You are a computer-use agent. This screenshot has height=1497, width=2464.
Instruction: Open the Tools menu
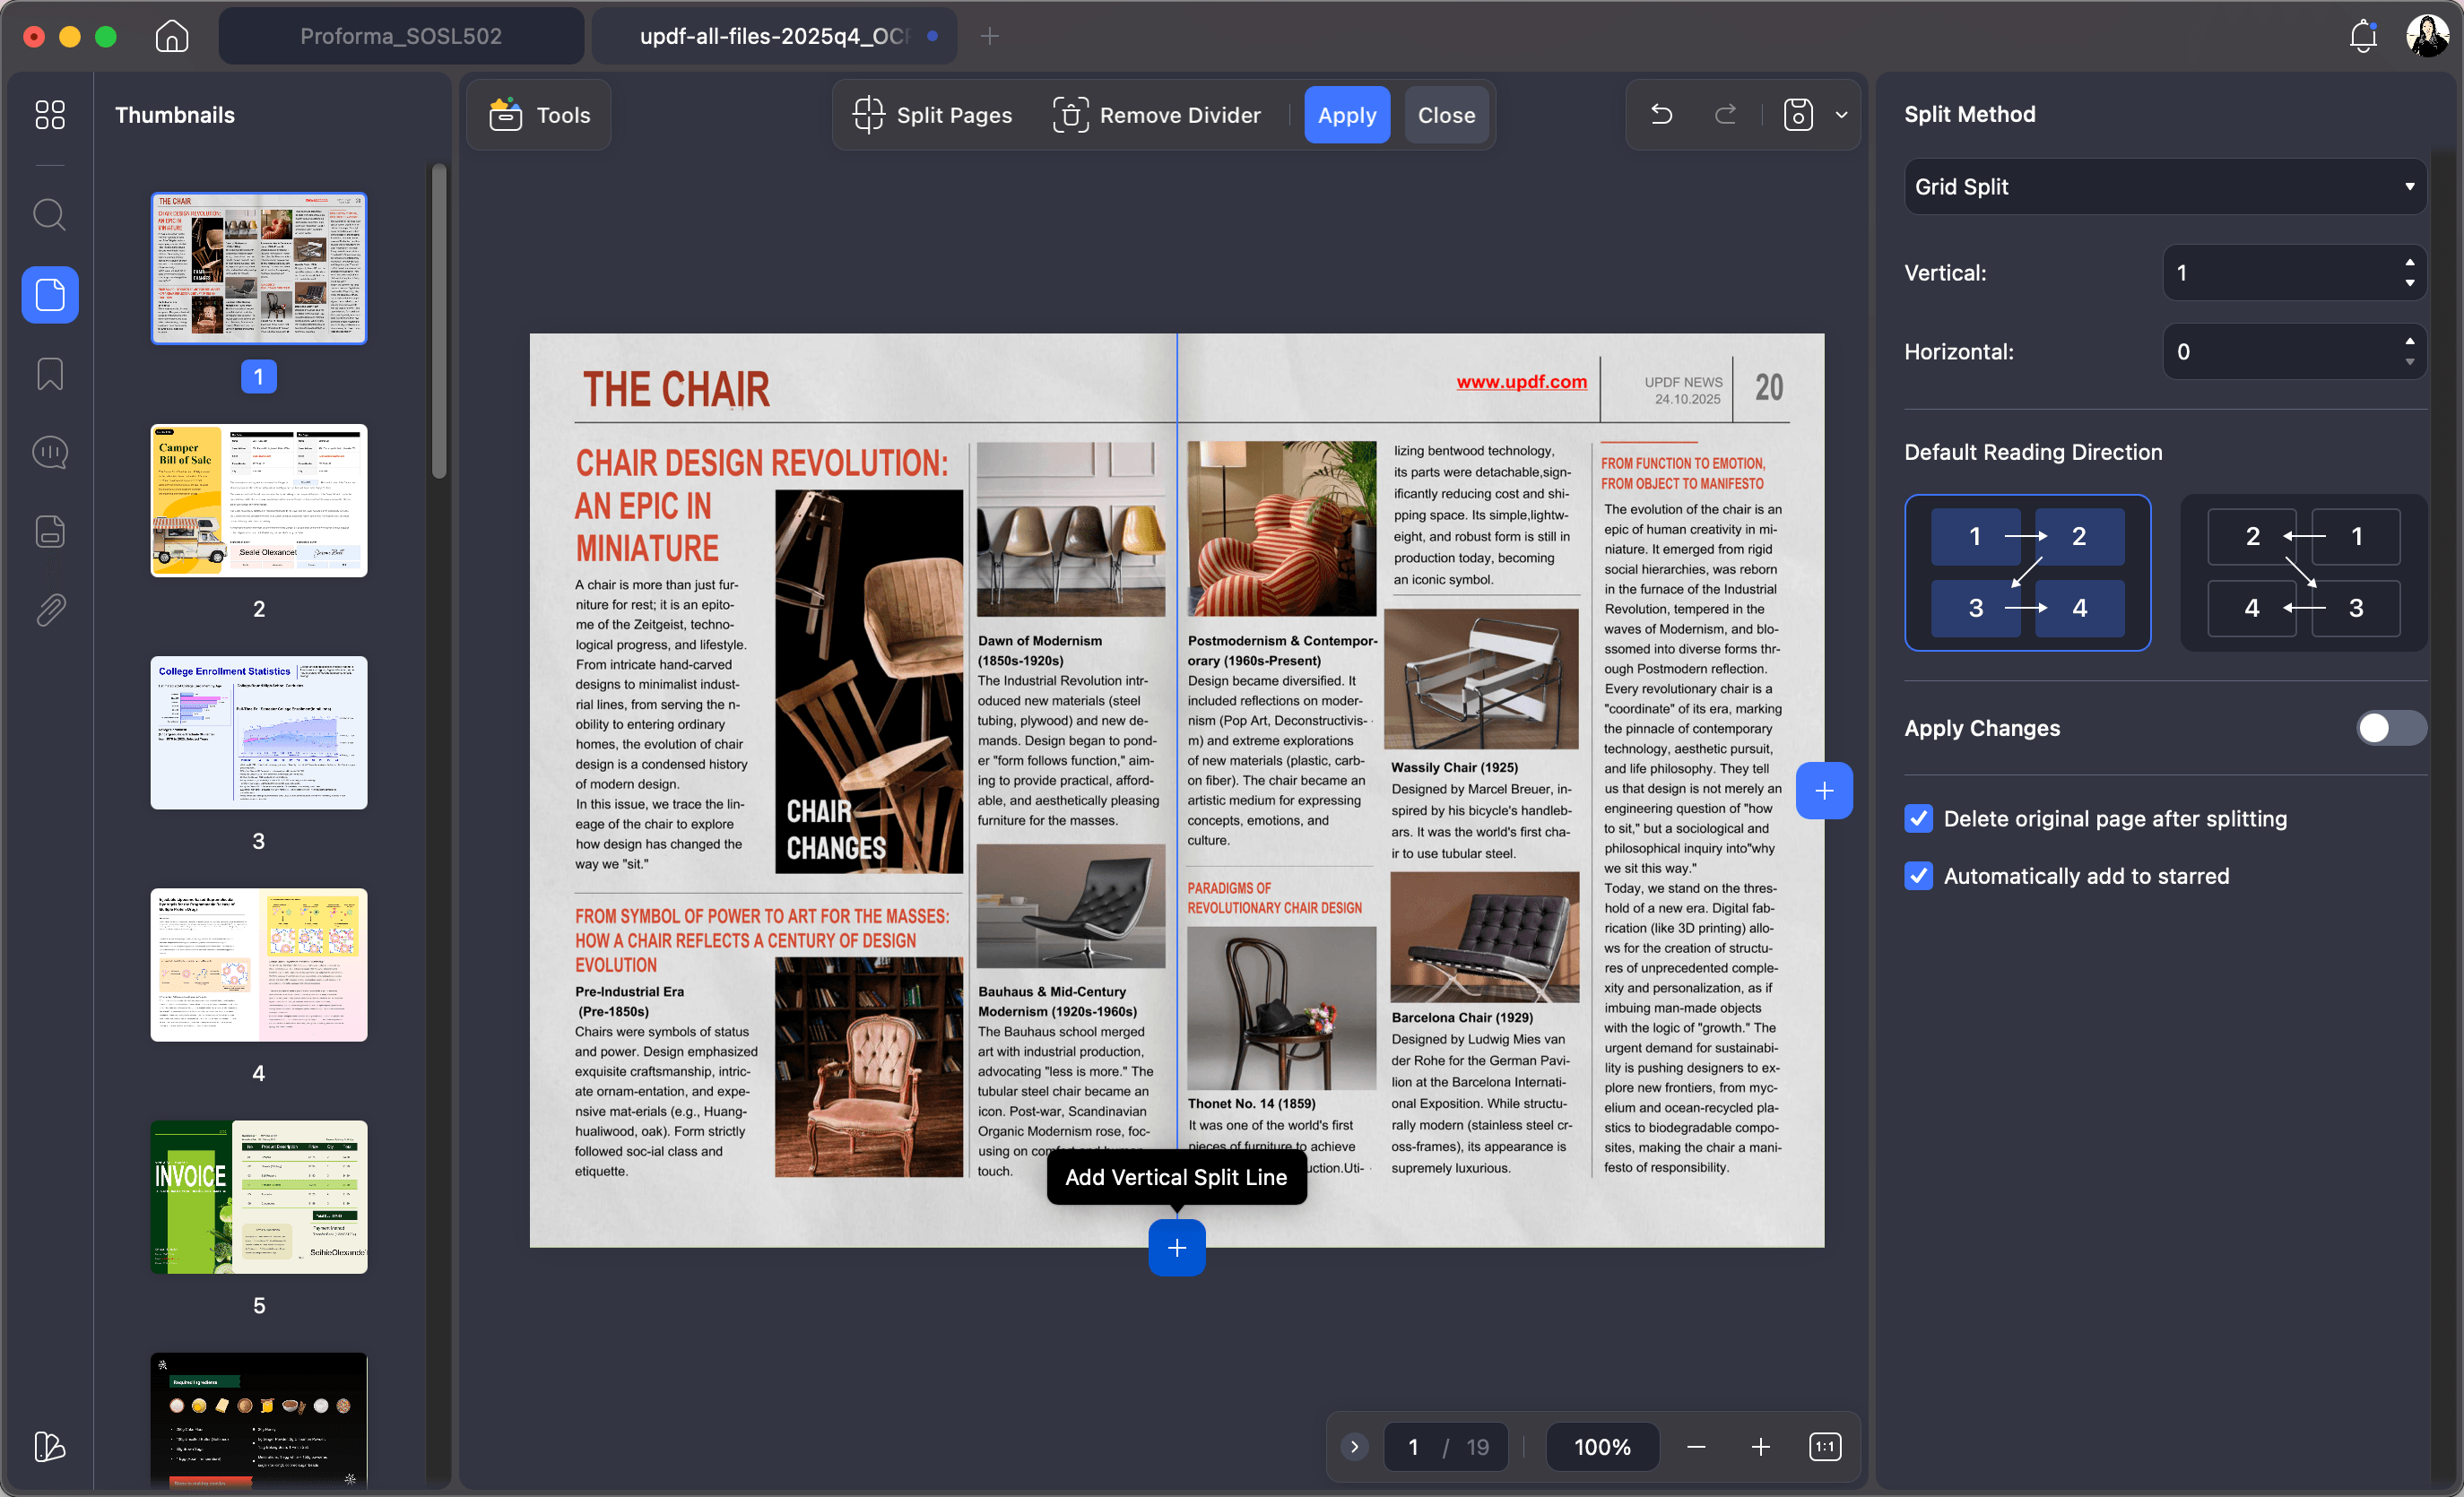tap(538, 114)
